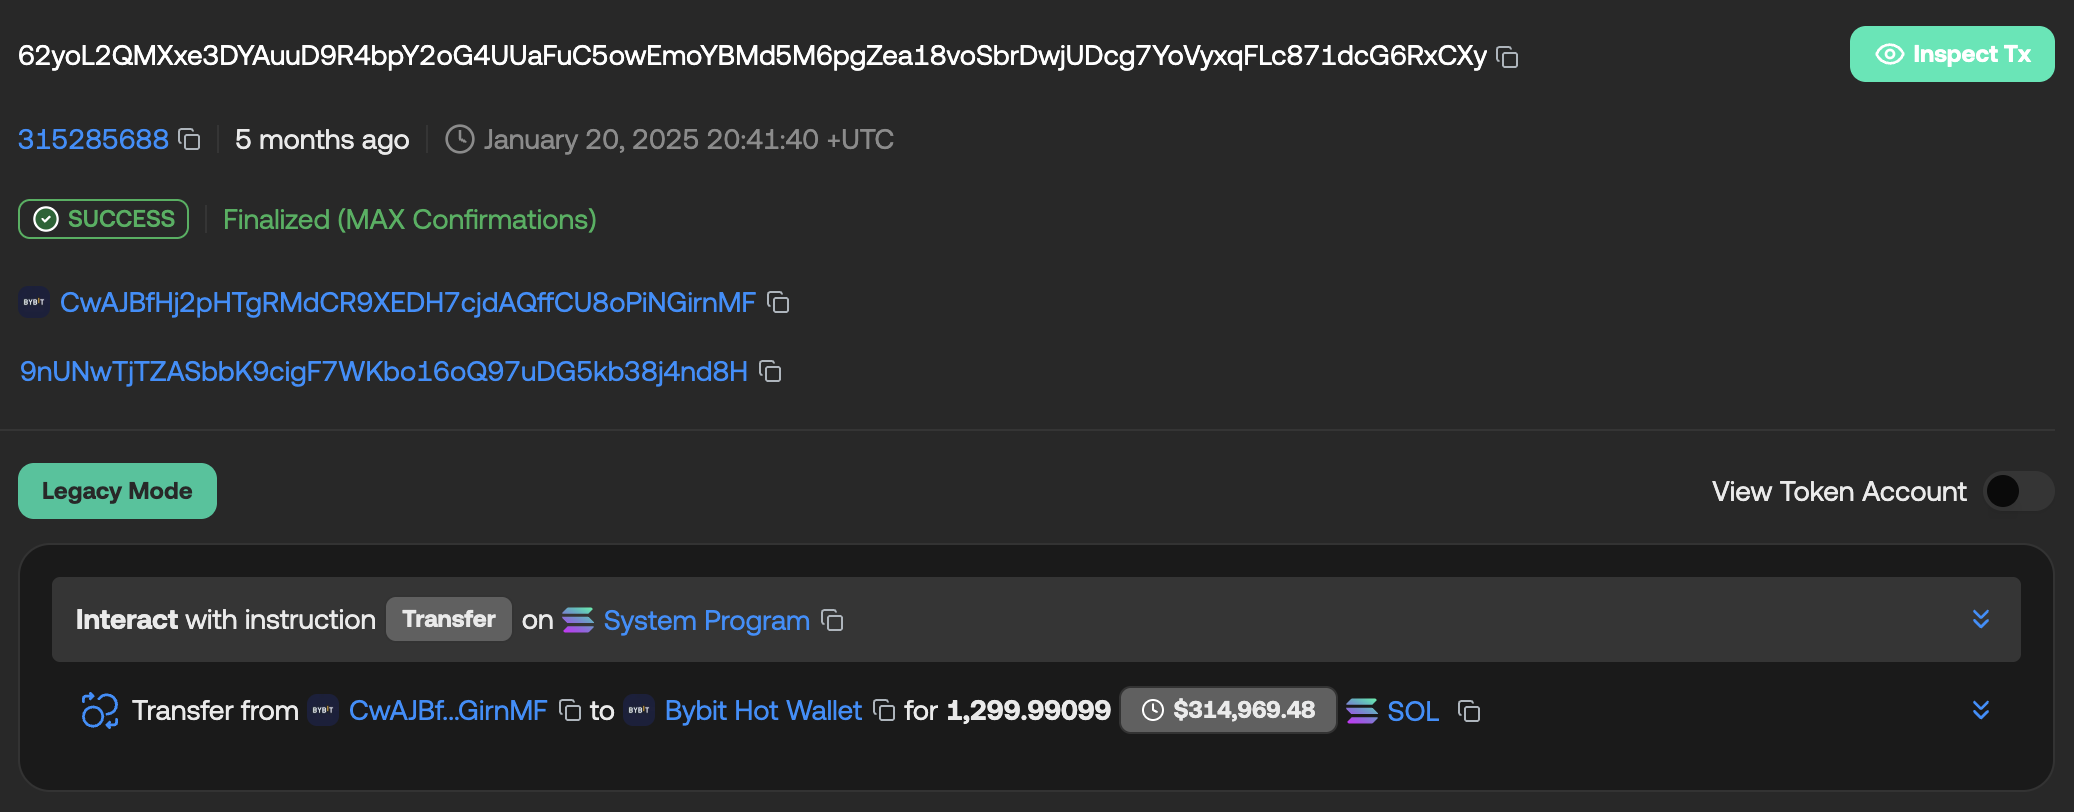Expand the SOL transfer details row
Screen dimensions: 2074x812
1980,710
